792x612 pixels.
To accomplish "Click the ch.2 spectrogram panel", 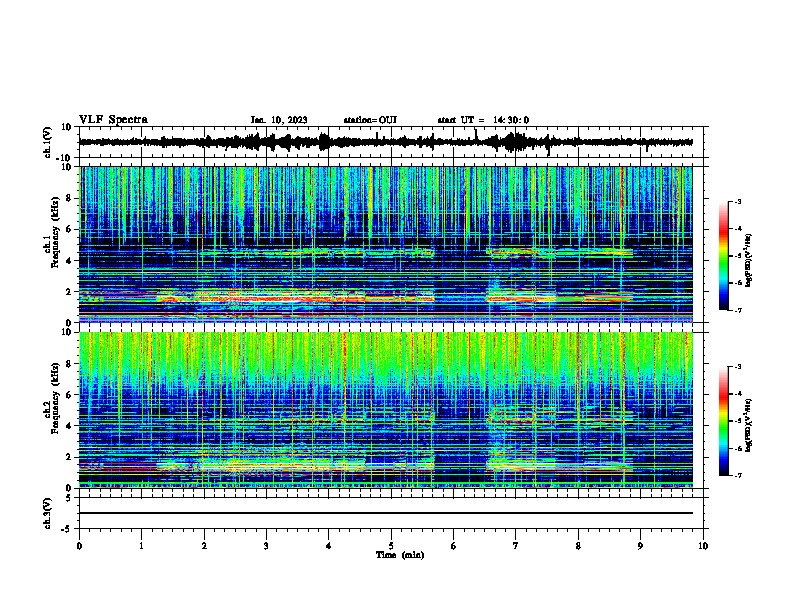I will 391,410.
